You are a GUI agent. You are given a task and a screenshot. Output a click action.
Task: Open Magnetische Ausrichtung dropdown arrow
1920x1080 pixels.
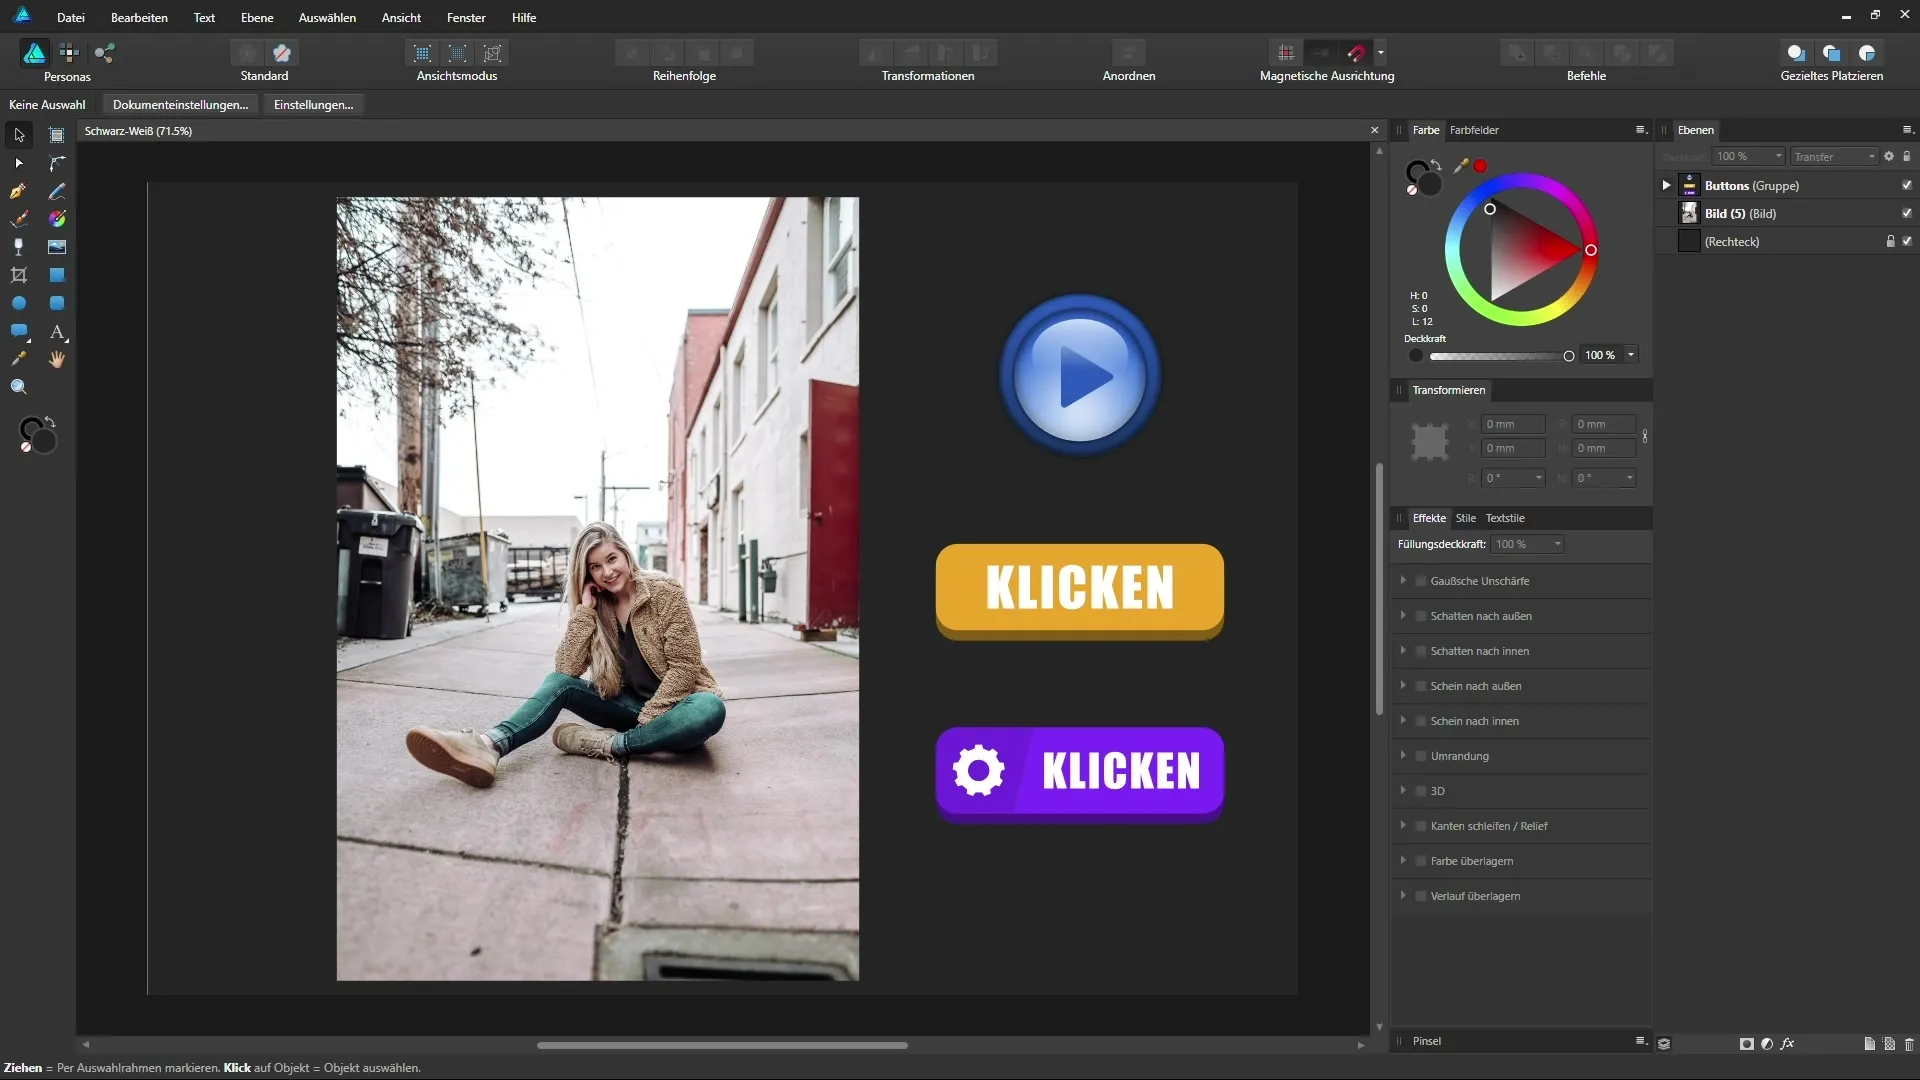click(1381, 53)
